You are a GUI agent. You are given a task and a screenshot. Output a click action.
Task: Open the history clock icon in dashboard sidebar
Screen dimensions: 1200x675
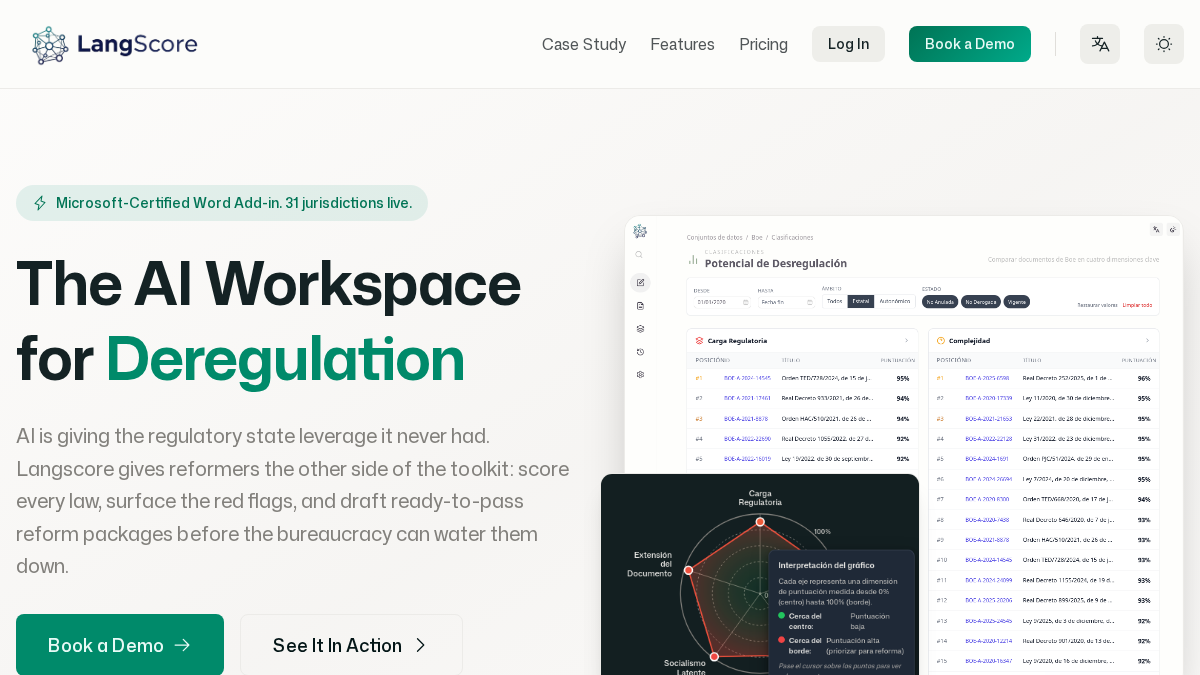point(640,352)
